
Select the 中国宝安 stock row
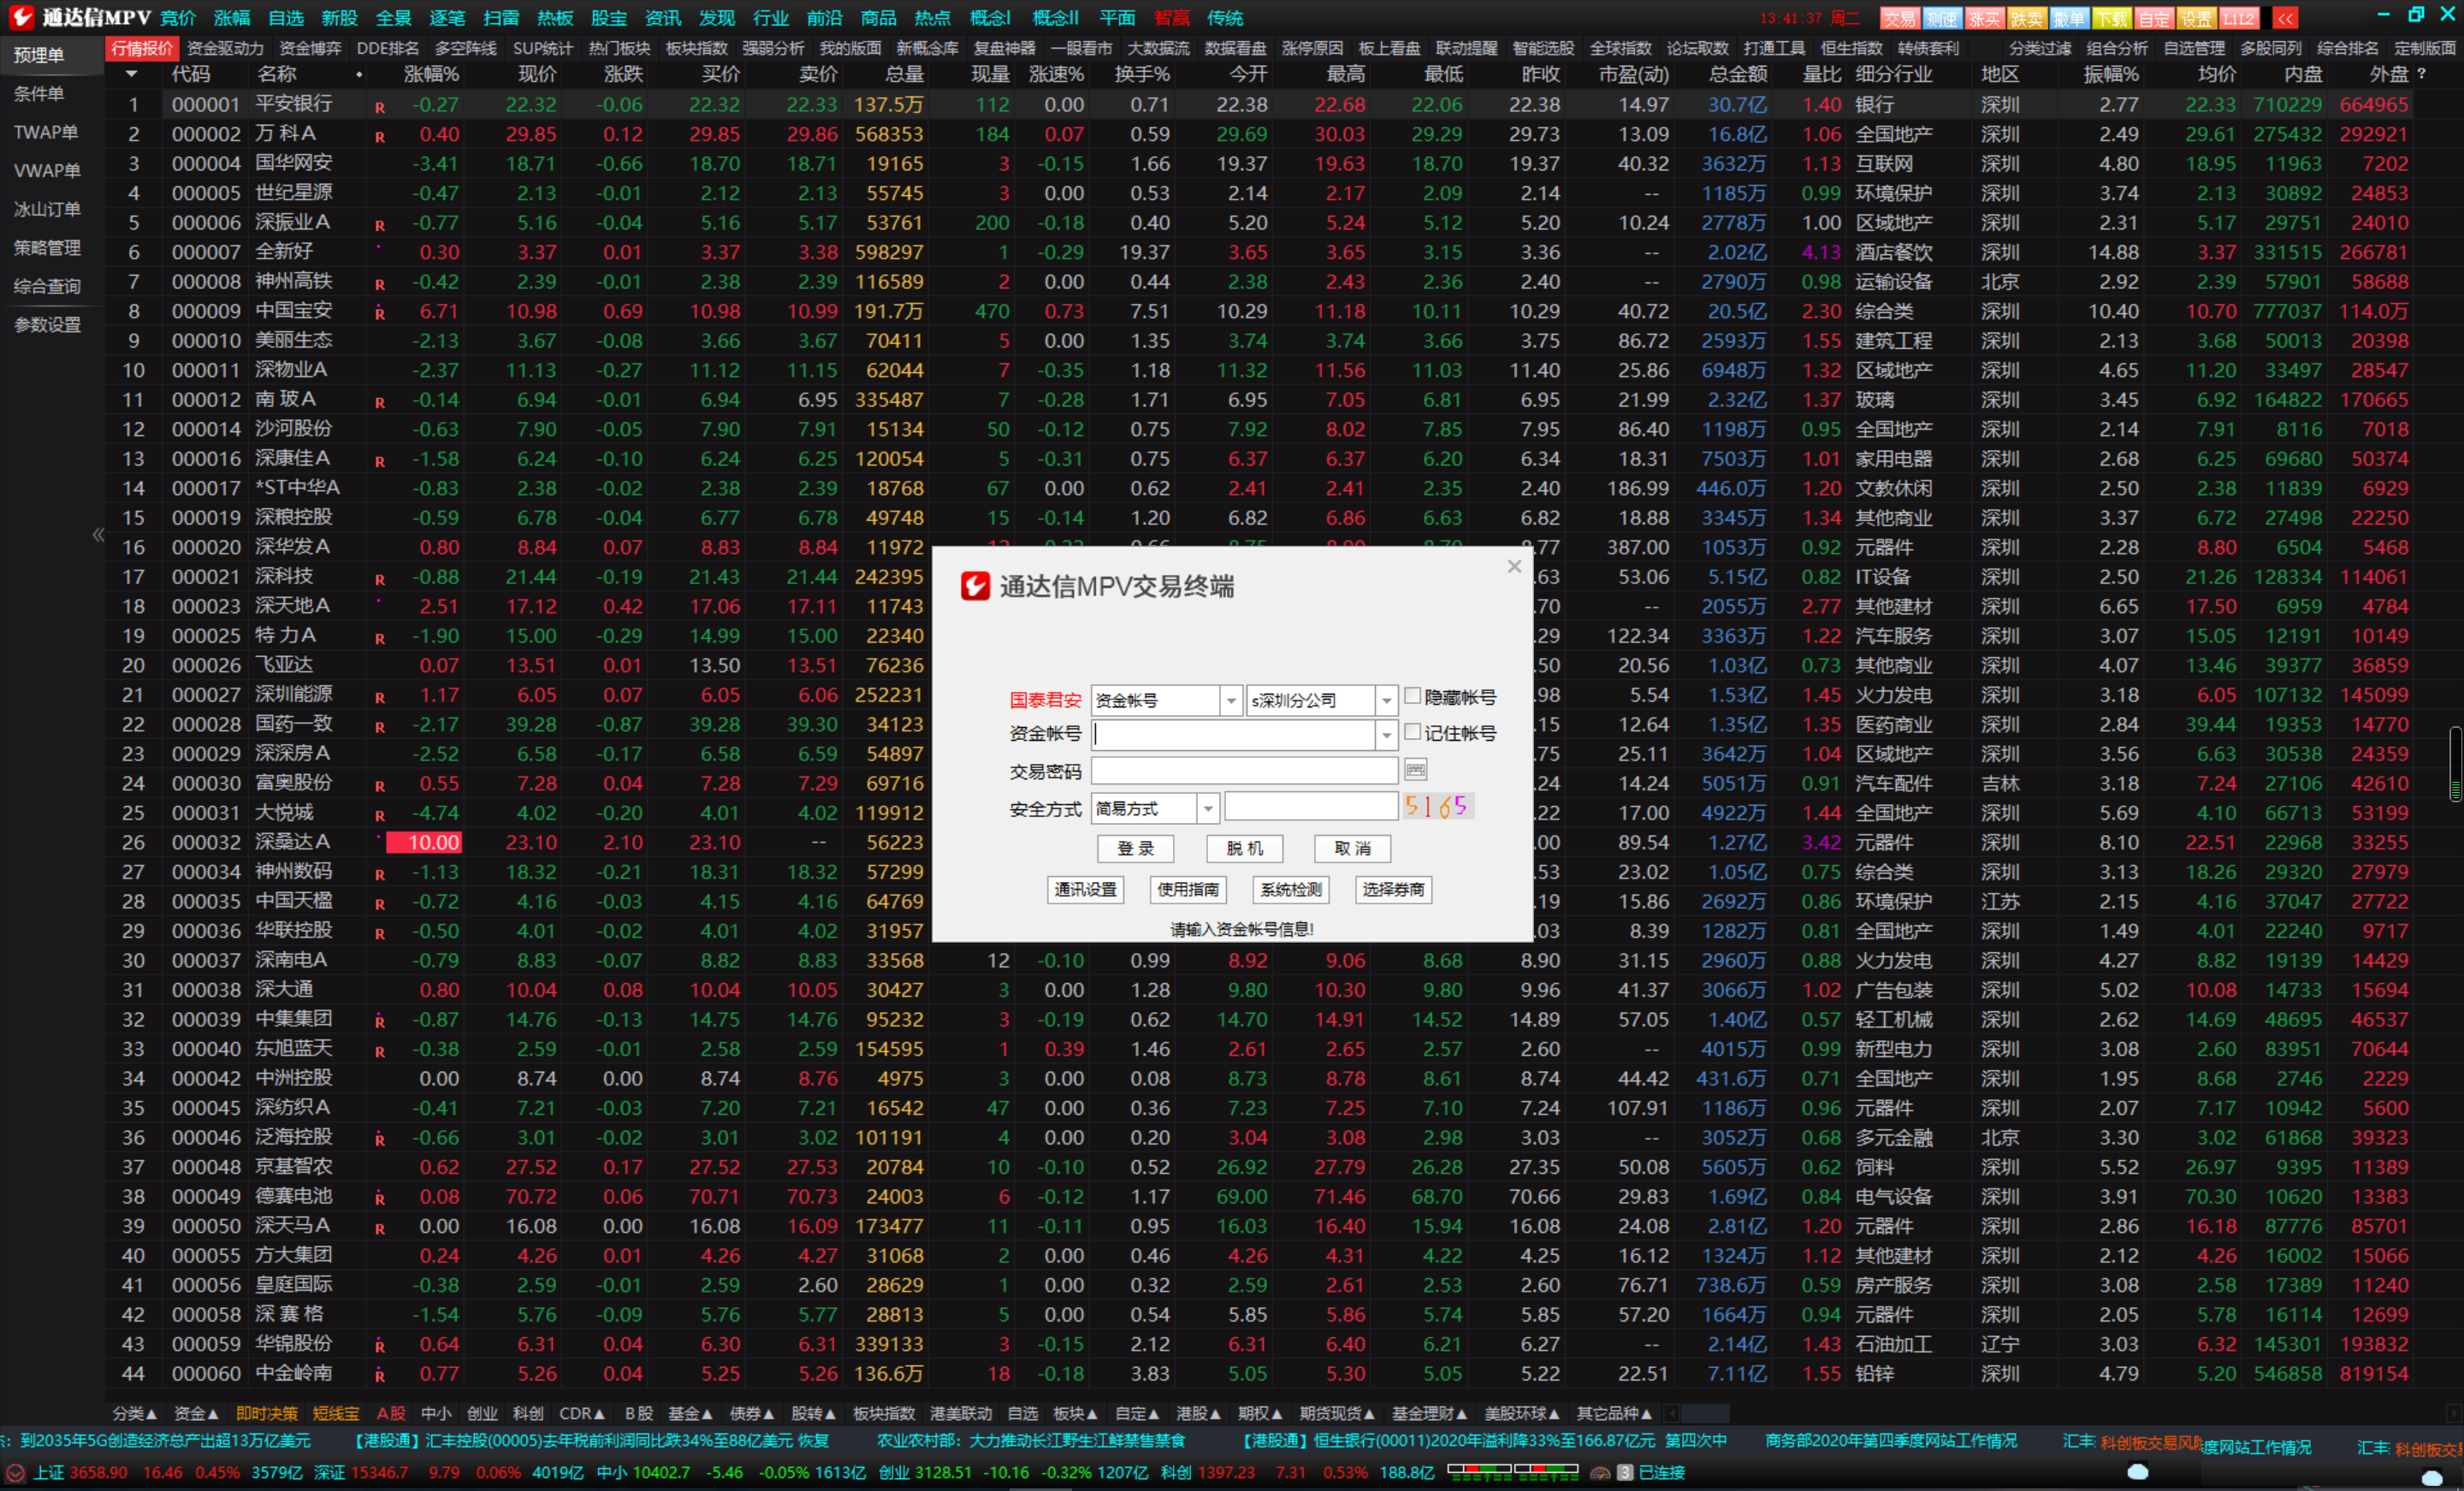(x=1259, y=311)
